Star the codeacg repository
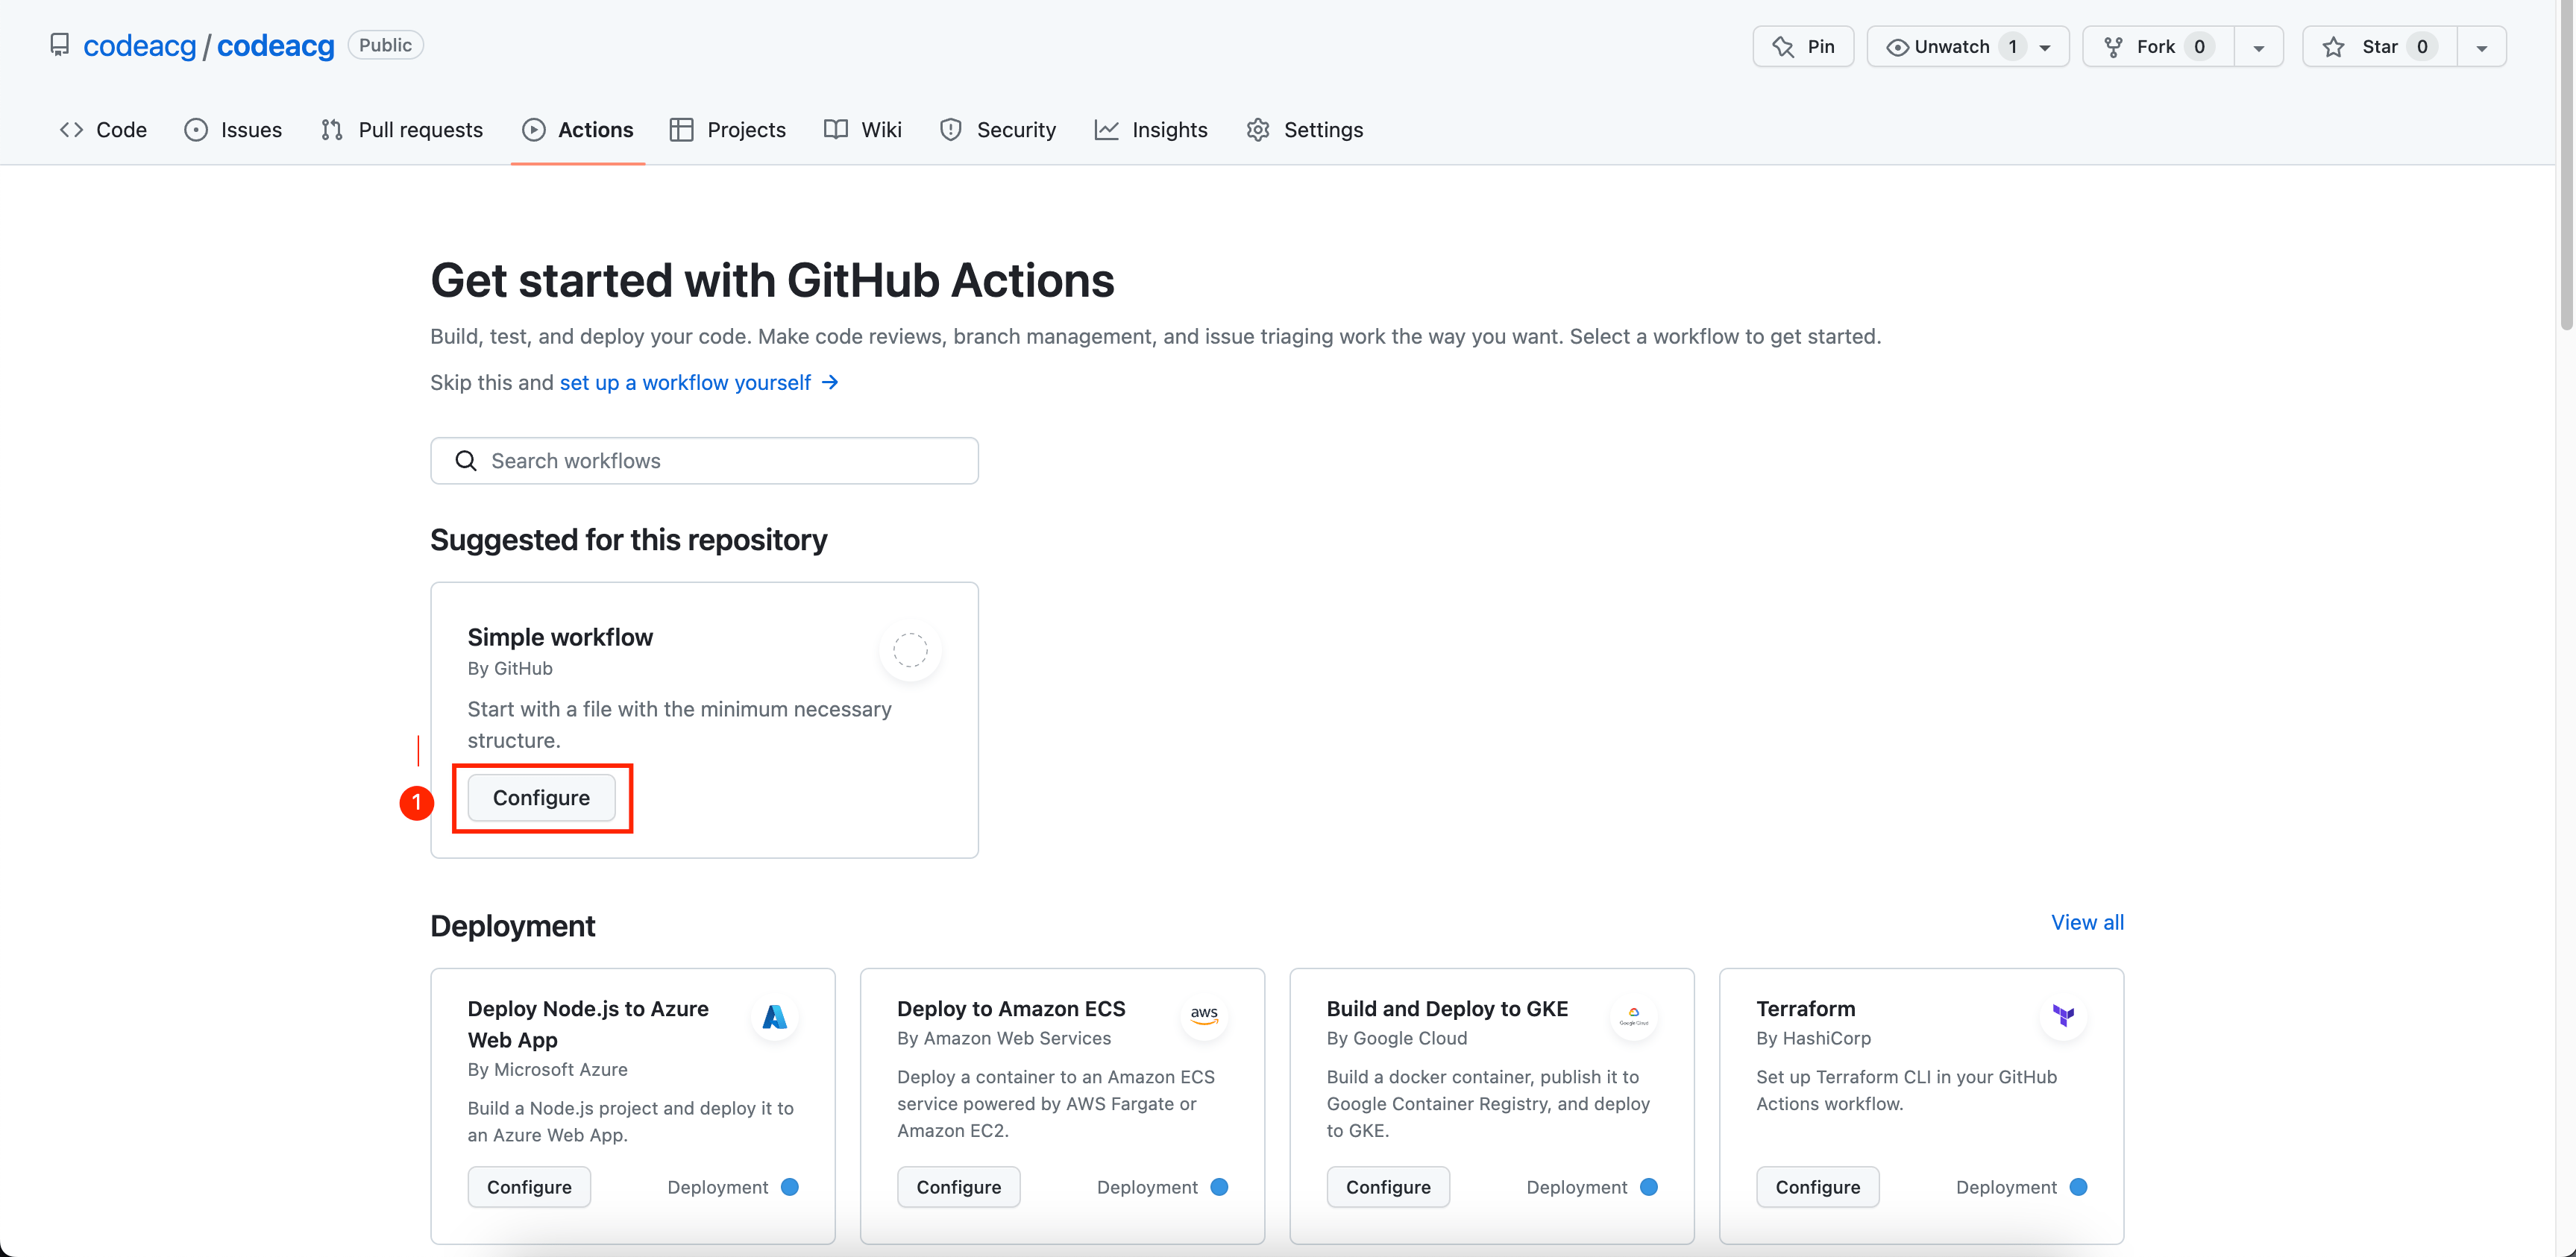 2379,47
